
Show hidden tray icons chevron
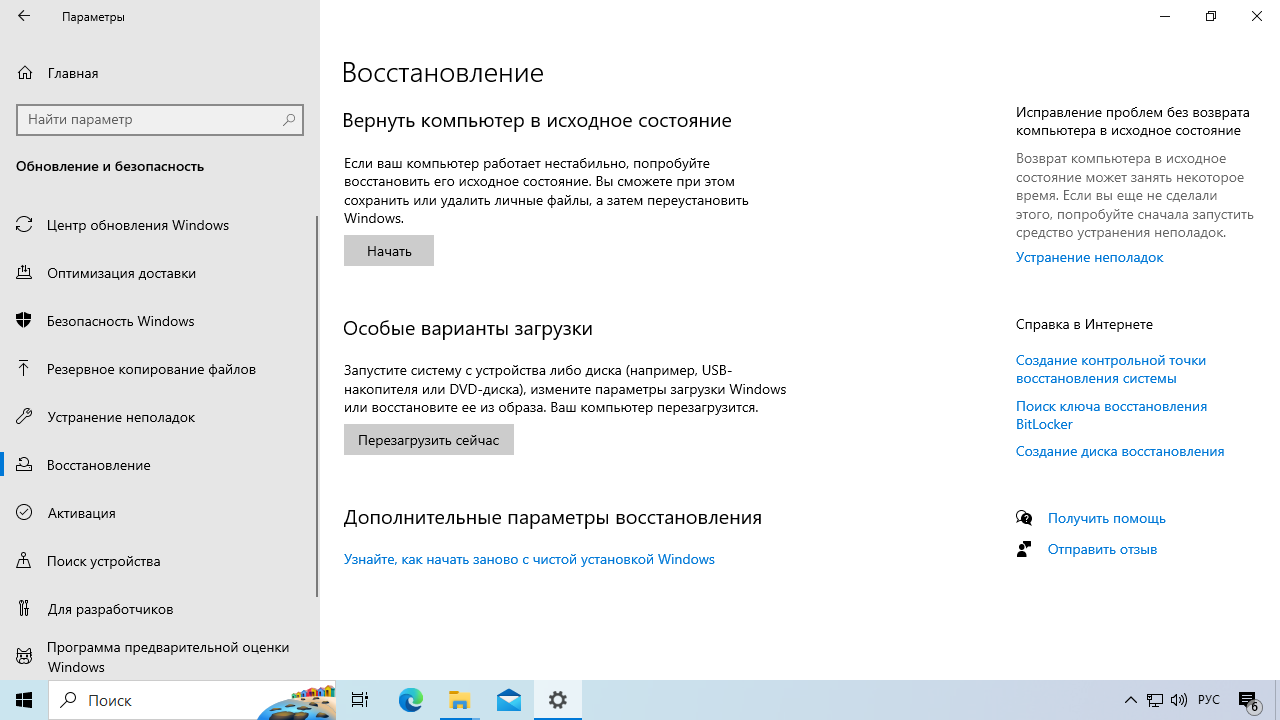click(x=1130, y=700)
